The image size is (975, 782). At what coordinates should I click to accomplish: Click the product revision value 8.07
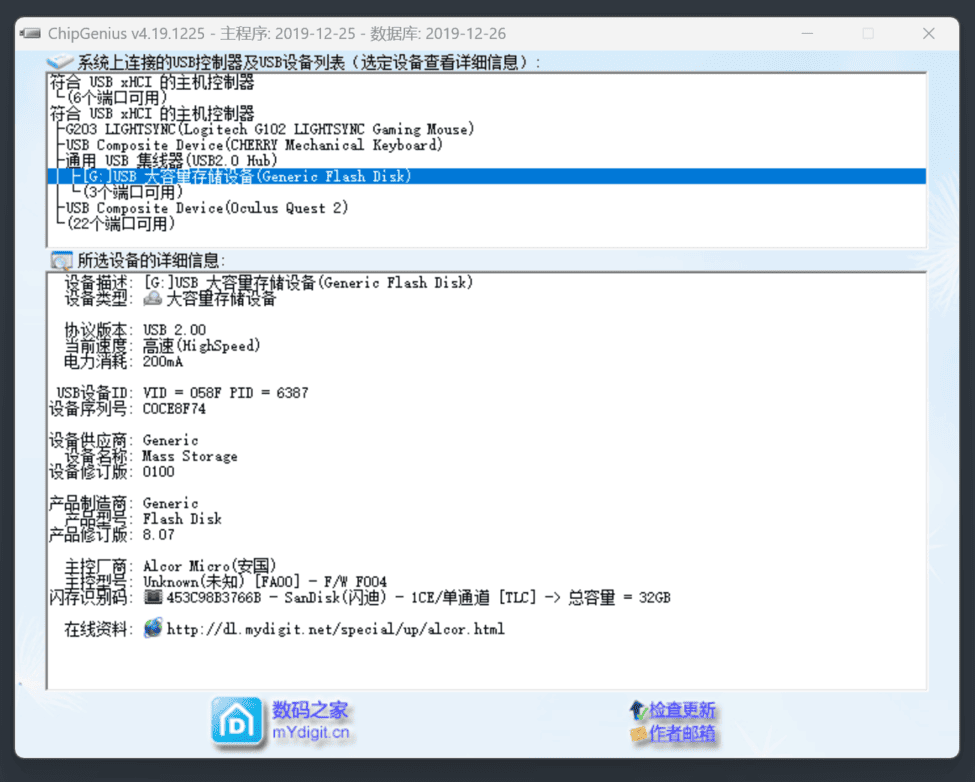coord(159,535)
